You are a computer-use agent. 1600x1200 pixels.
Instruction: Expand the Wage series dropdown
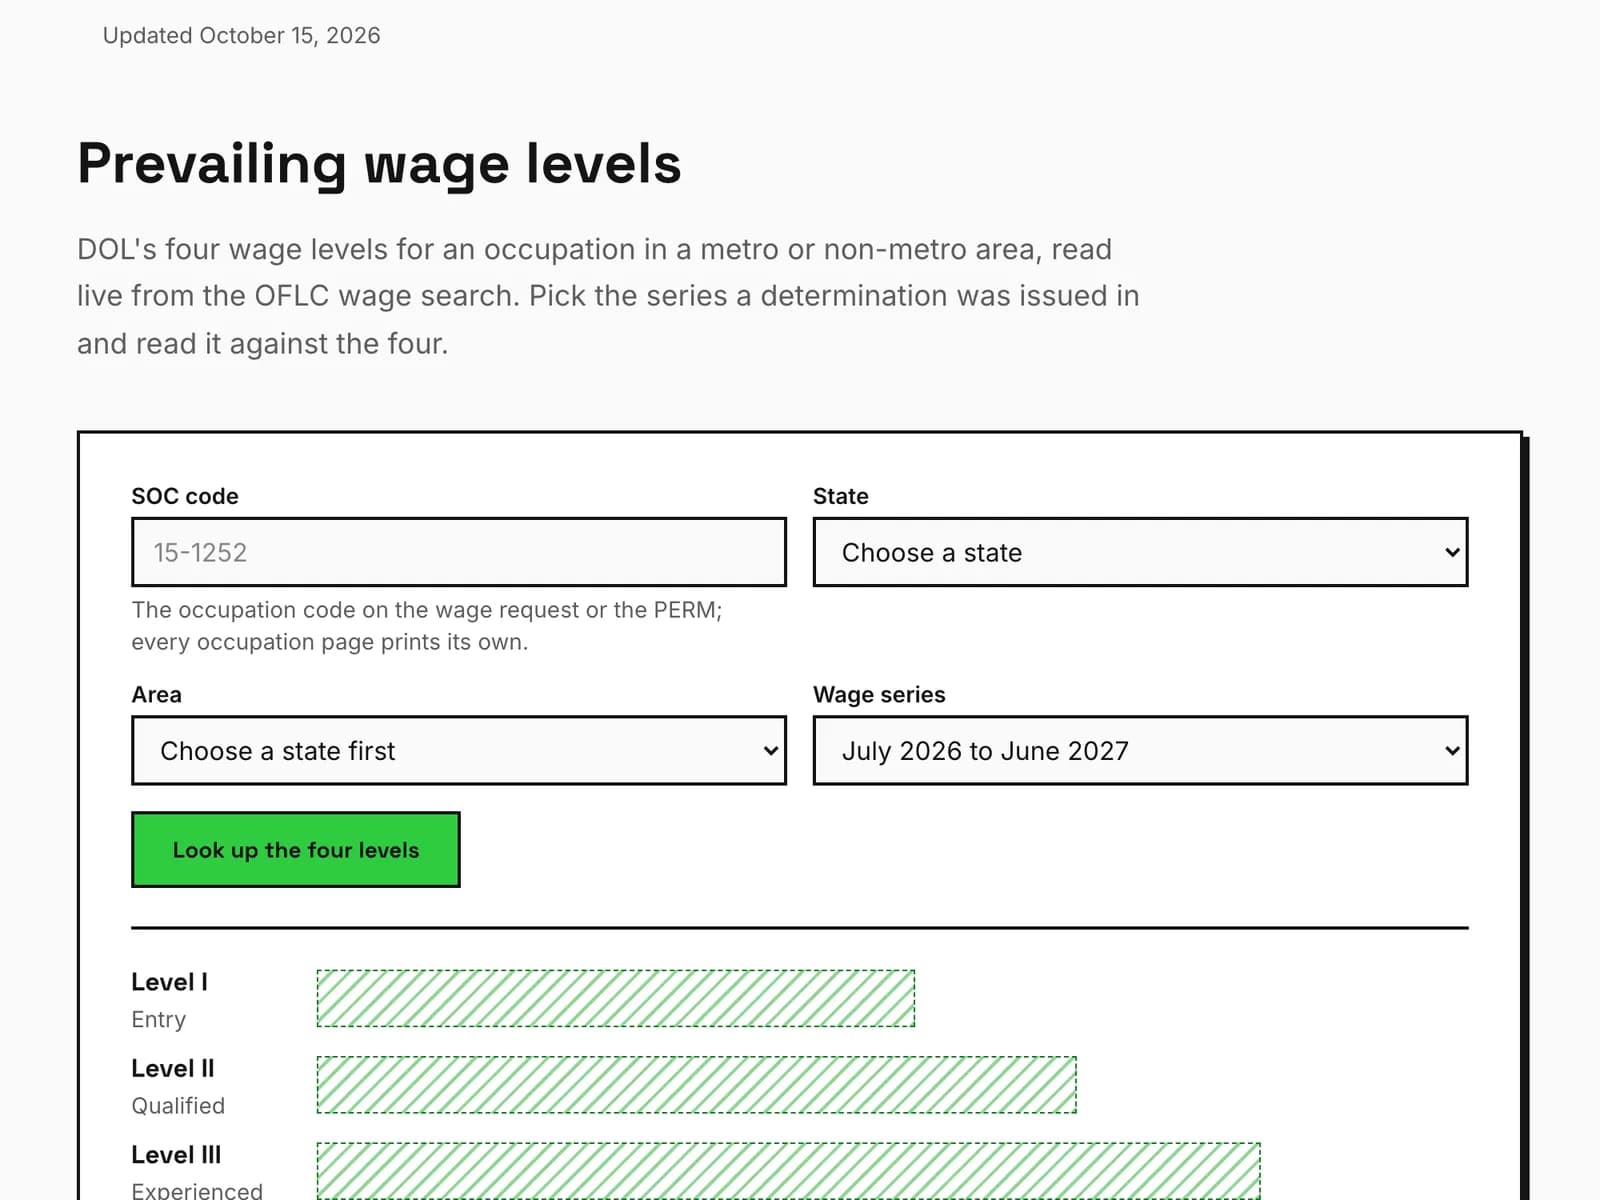(1140, 750)
